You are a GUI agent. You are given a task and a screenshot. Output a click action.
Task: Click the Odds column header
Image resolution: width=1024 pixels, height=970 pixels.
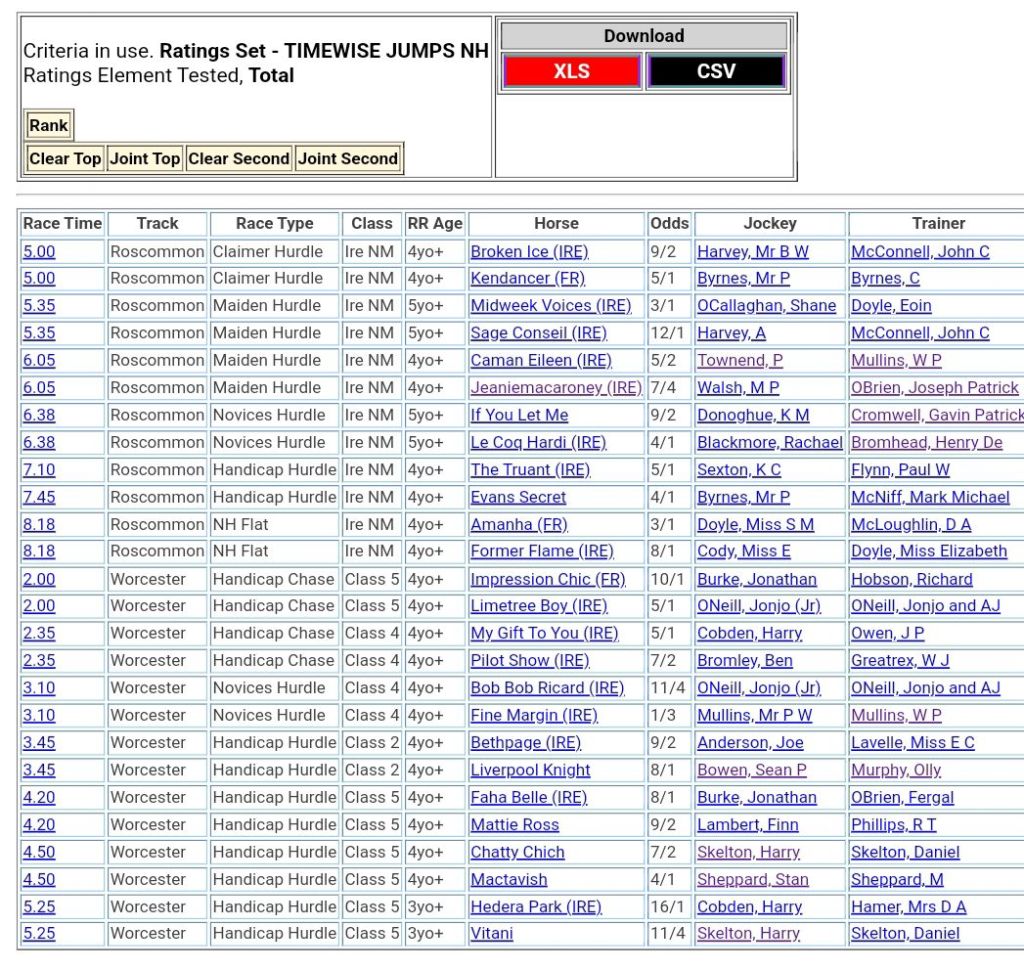669,224
